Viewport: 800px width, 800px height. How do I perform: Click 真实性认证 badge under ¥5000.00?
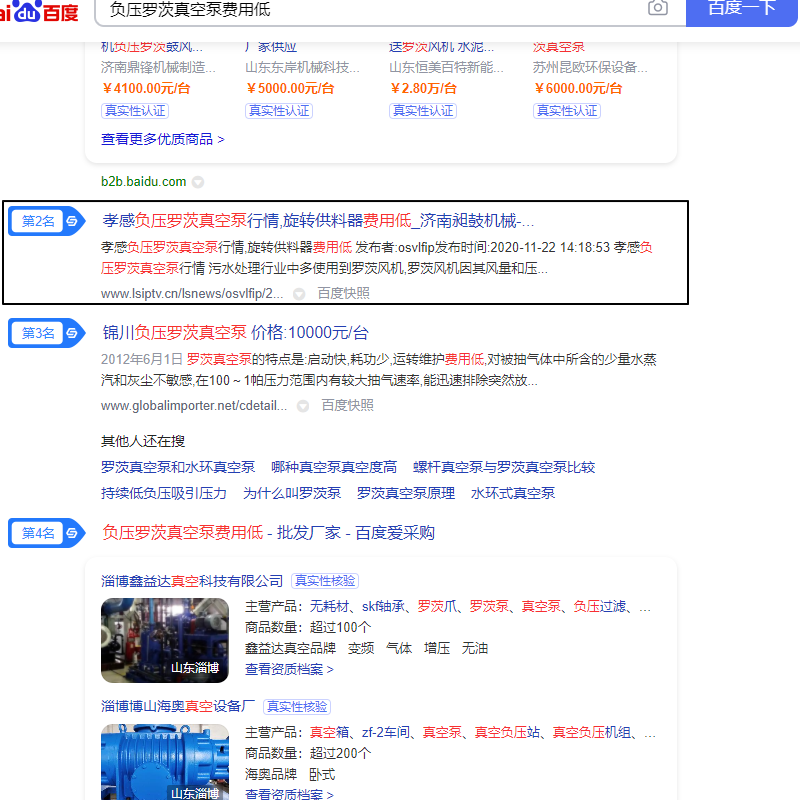click(x=279, y=111)
